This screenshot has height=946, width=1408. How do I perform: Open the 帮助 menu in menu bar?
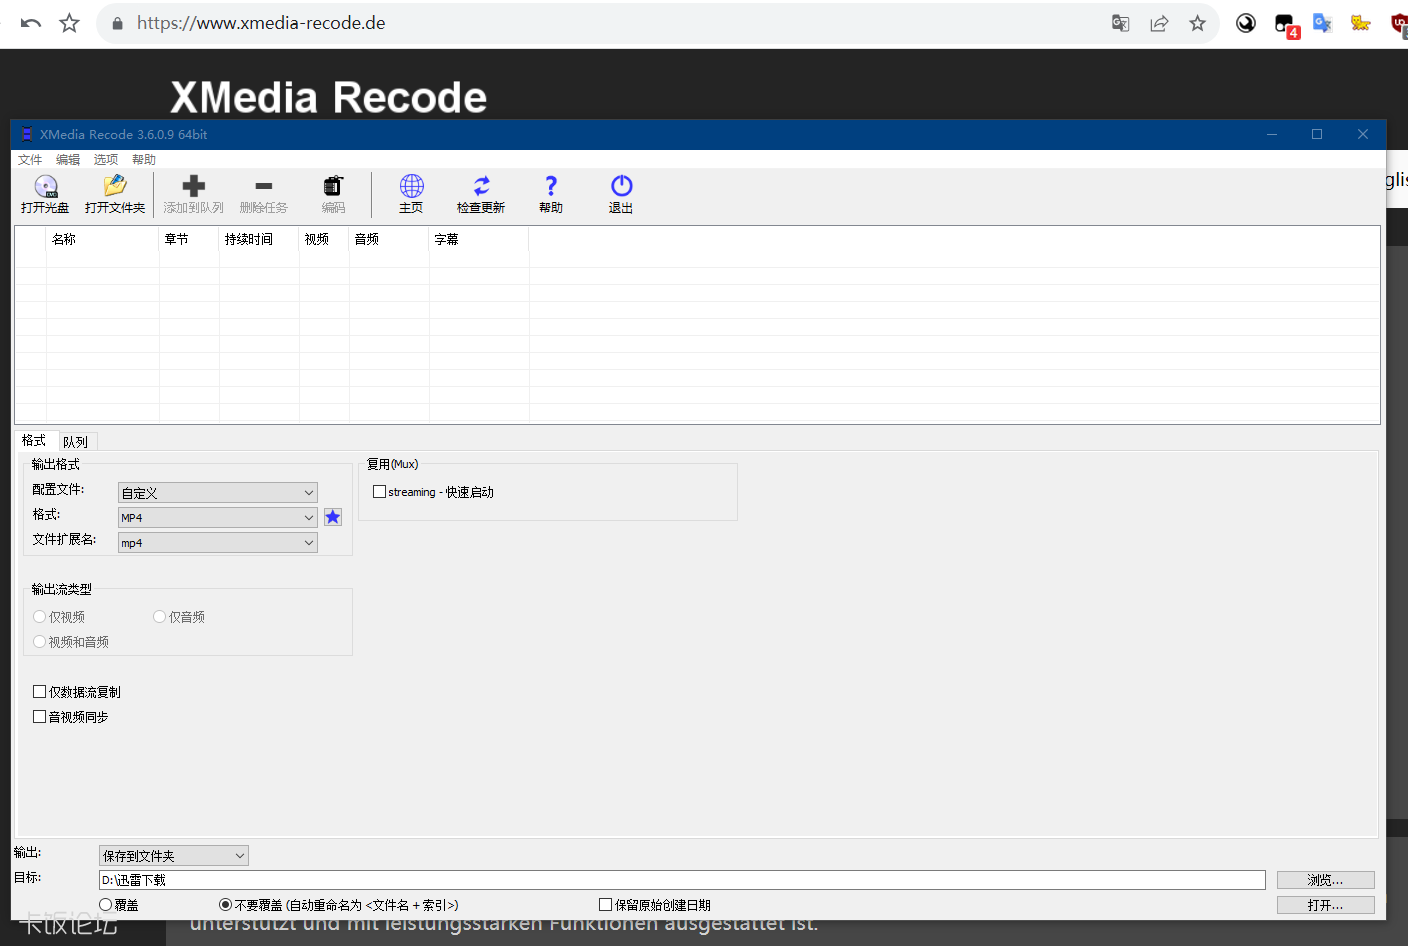click(x=144, y=160)
